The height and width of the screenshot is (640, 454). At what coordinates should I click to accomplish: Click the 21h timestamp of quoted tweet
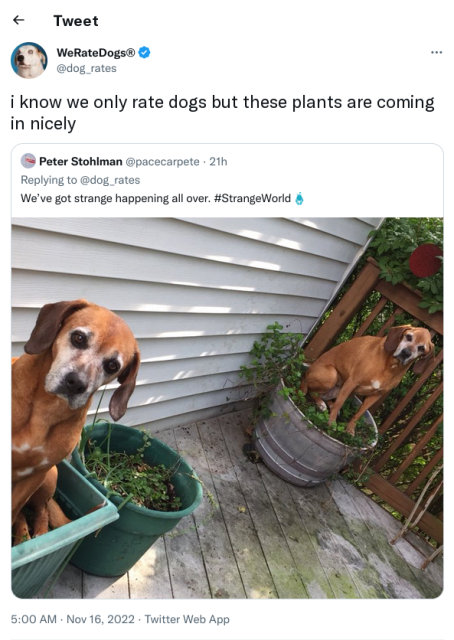click(218, 162)
